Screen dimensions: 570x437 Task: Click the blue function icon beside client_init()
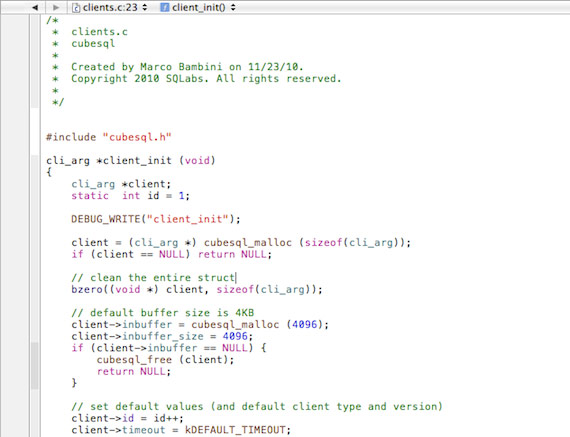tap(165, 7)
